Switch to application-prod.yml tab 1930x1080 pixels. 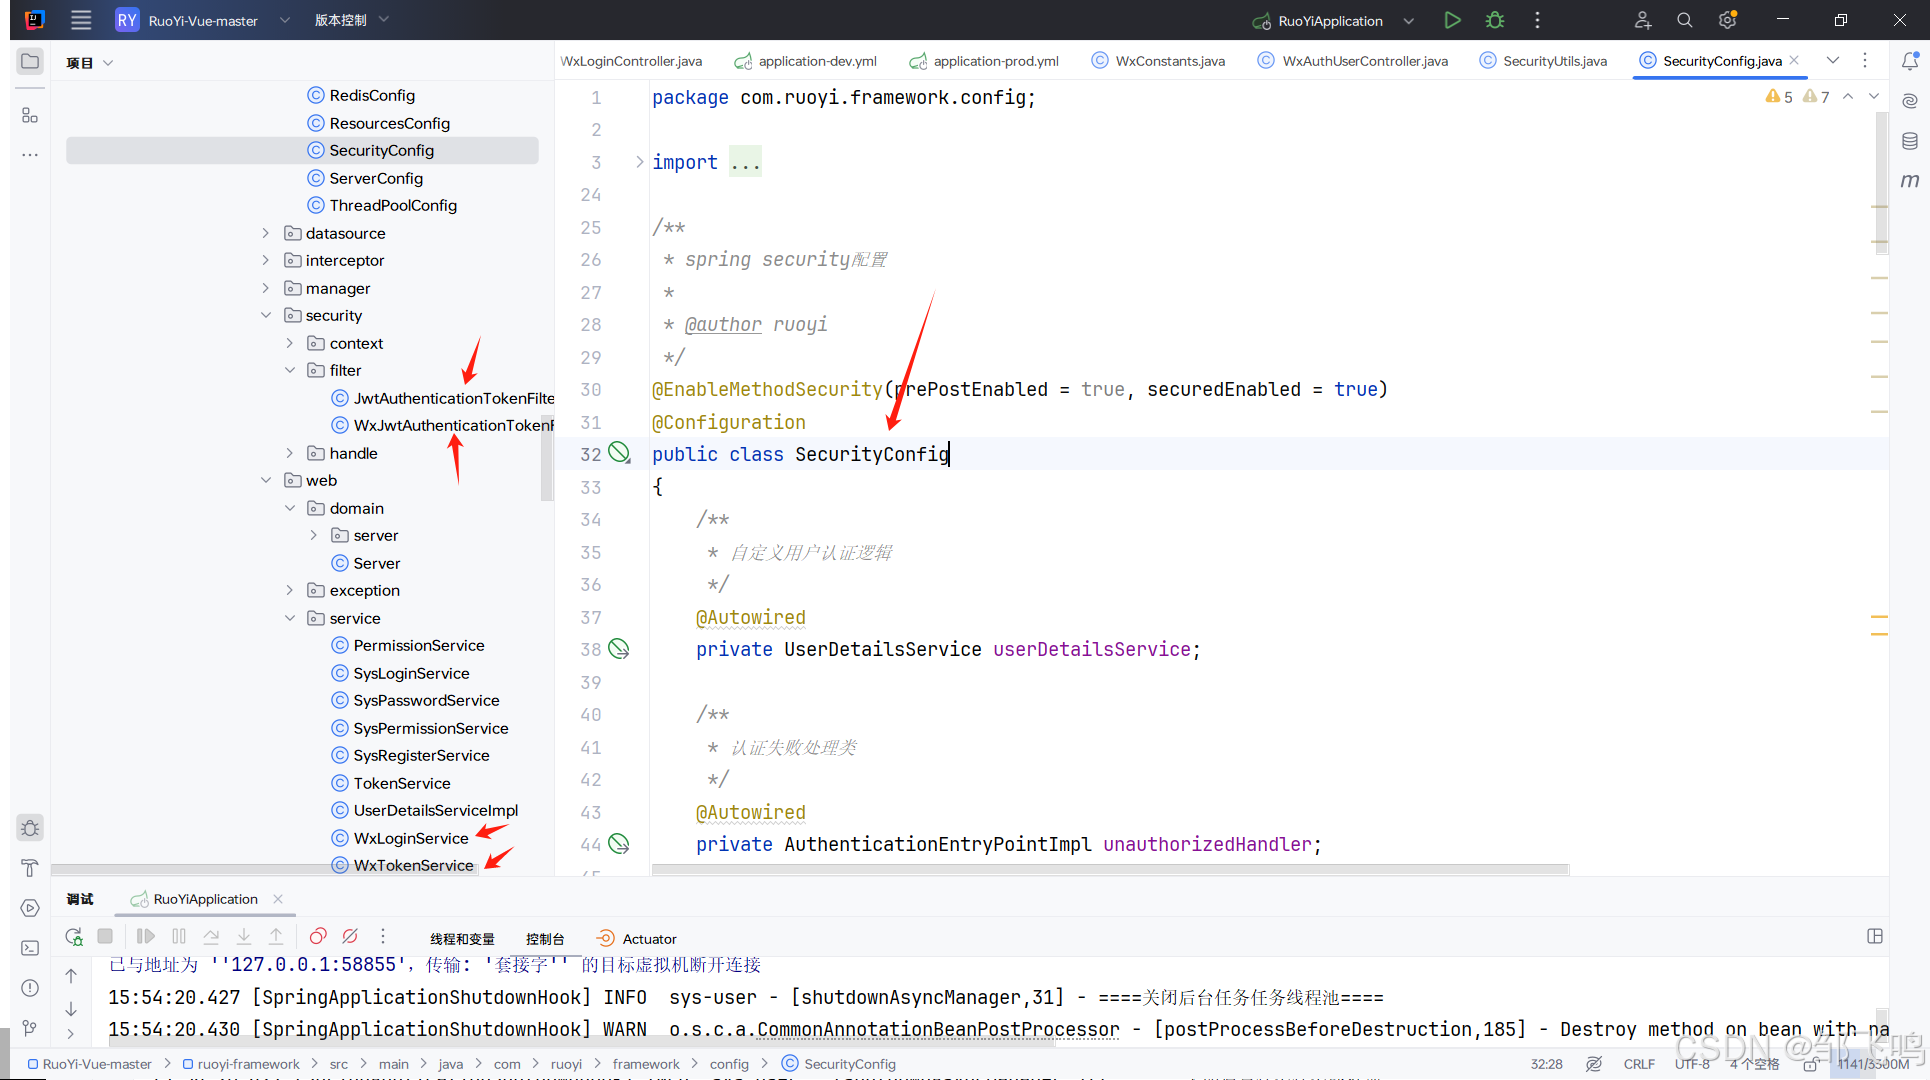984,61
